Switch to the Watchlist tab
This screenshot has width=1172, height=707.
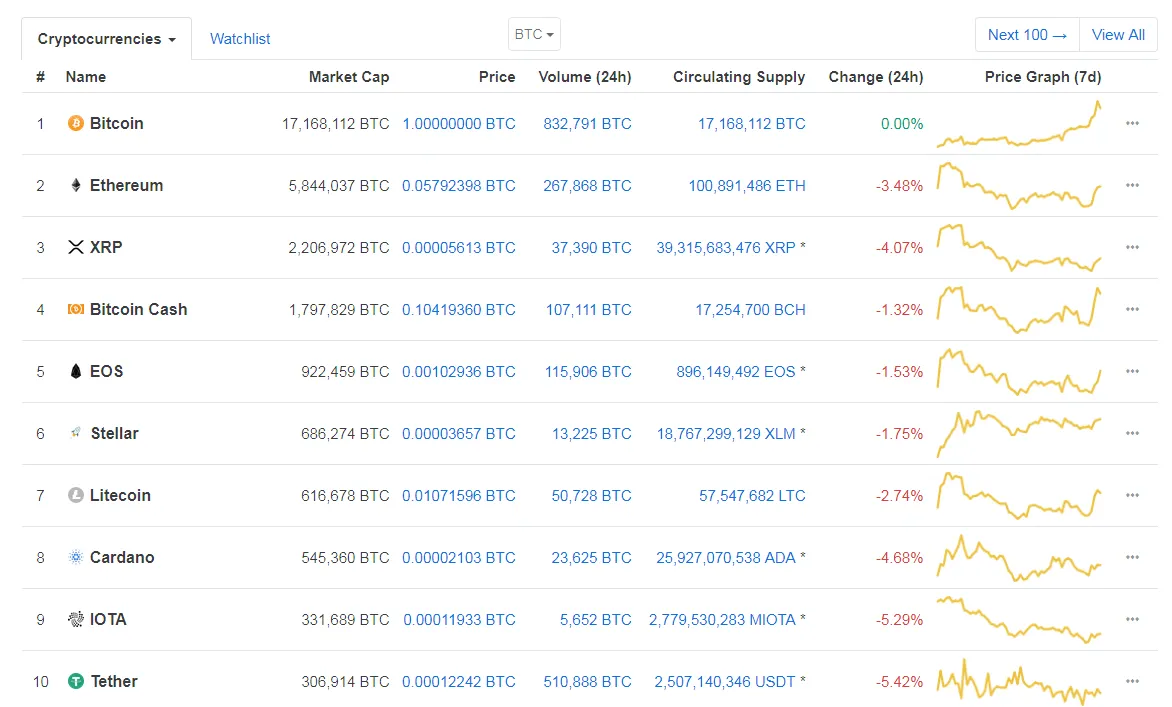(x=240, y=39)
